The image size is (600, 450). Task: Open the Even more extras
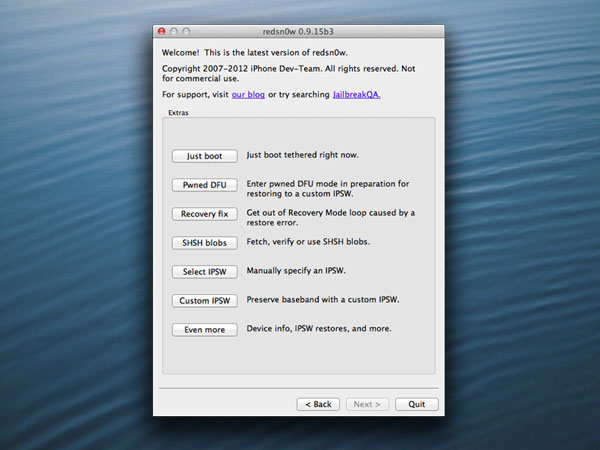204,329
